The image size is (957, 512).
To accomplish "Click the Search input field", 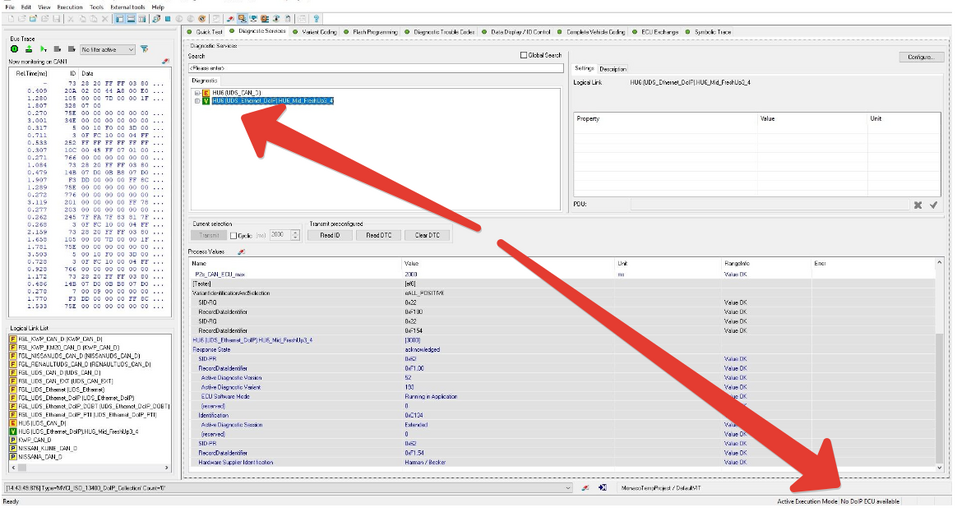I will coord(375,68).
